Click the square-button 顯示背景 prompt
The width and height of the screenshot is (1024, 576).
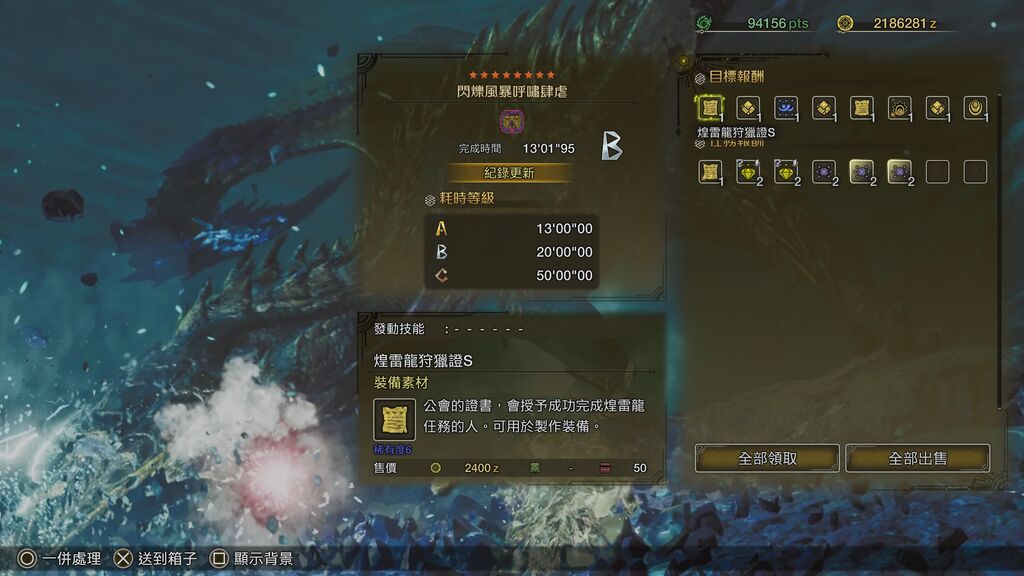pyautogui.click(x=251, y=558)
